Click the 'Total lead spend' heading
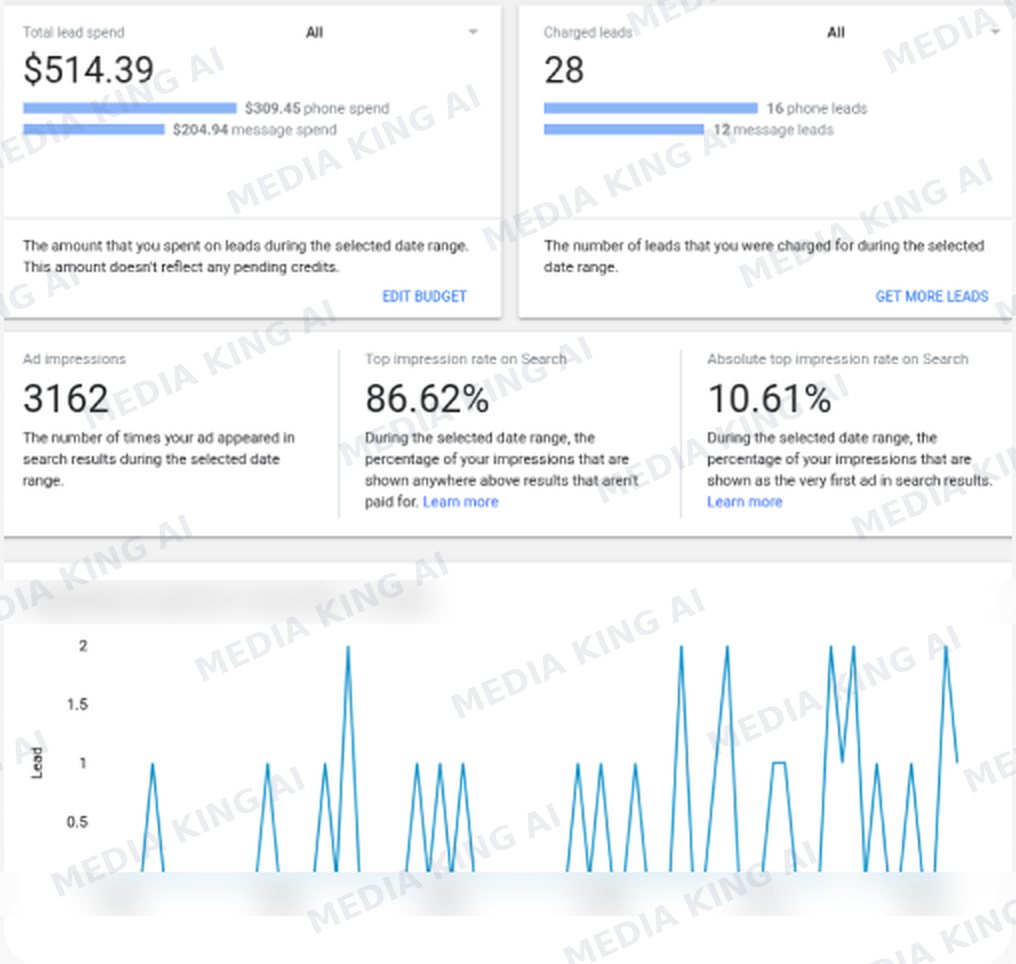This screenshot has height=964, width=1016. tap(73, 32)
